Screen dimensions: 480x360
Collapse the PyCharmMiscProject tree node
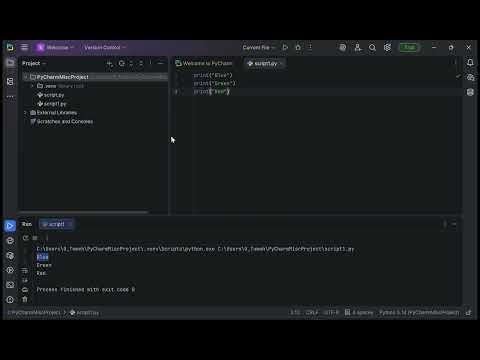point(26,77)
